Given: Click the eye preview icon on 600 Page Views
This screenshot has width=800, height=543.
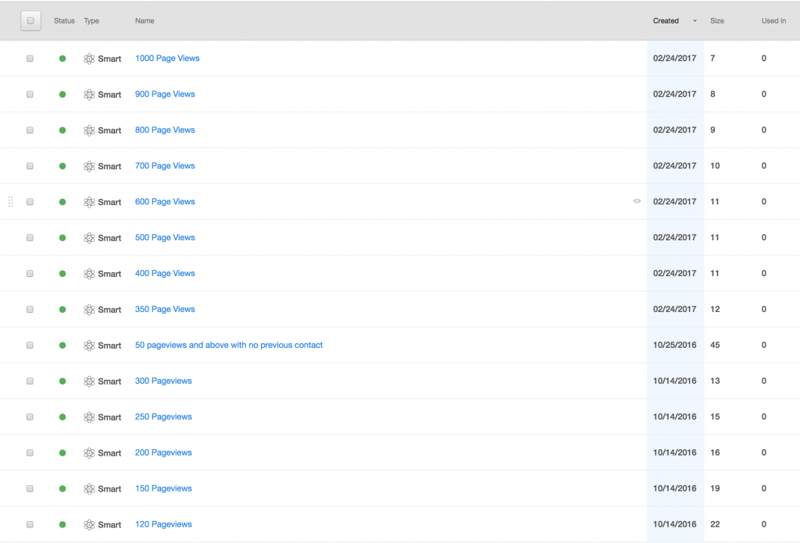Looking at the screenshot, I should (x=637, y=201).
